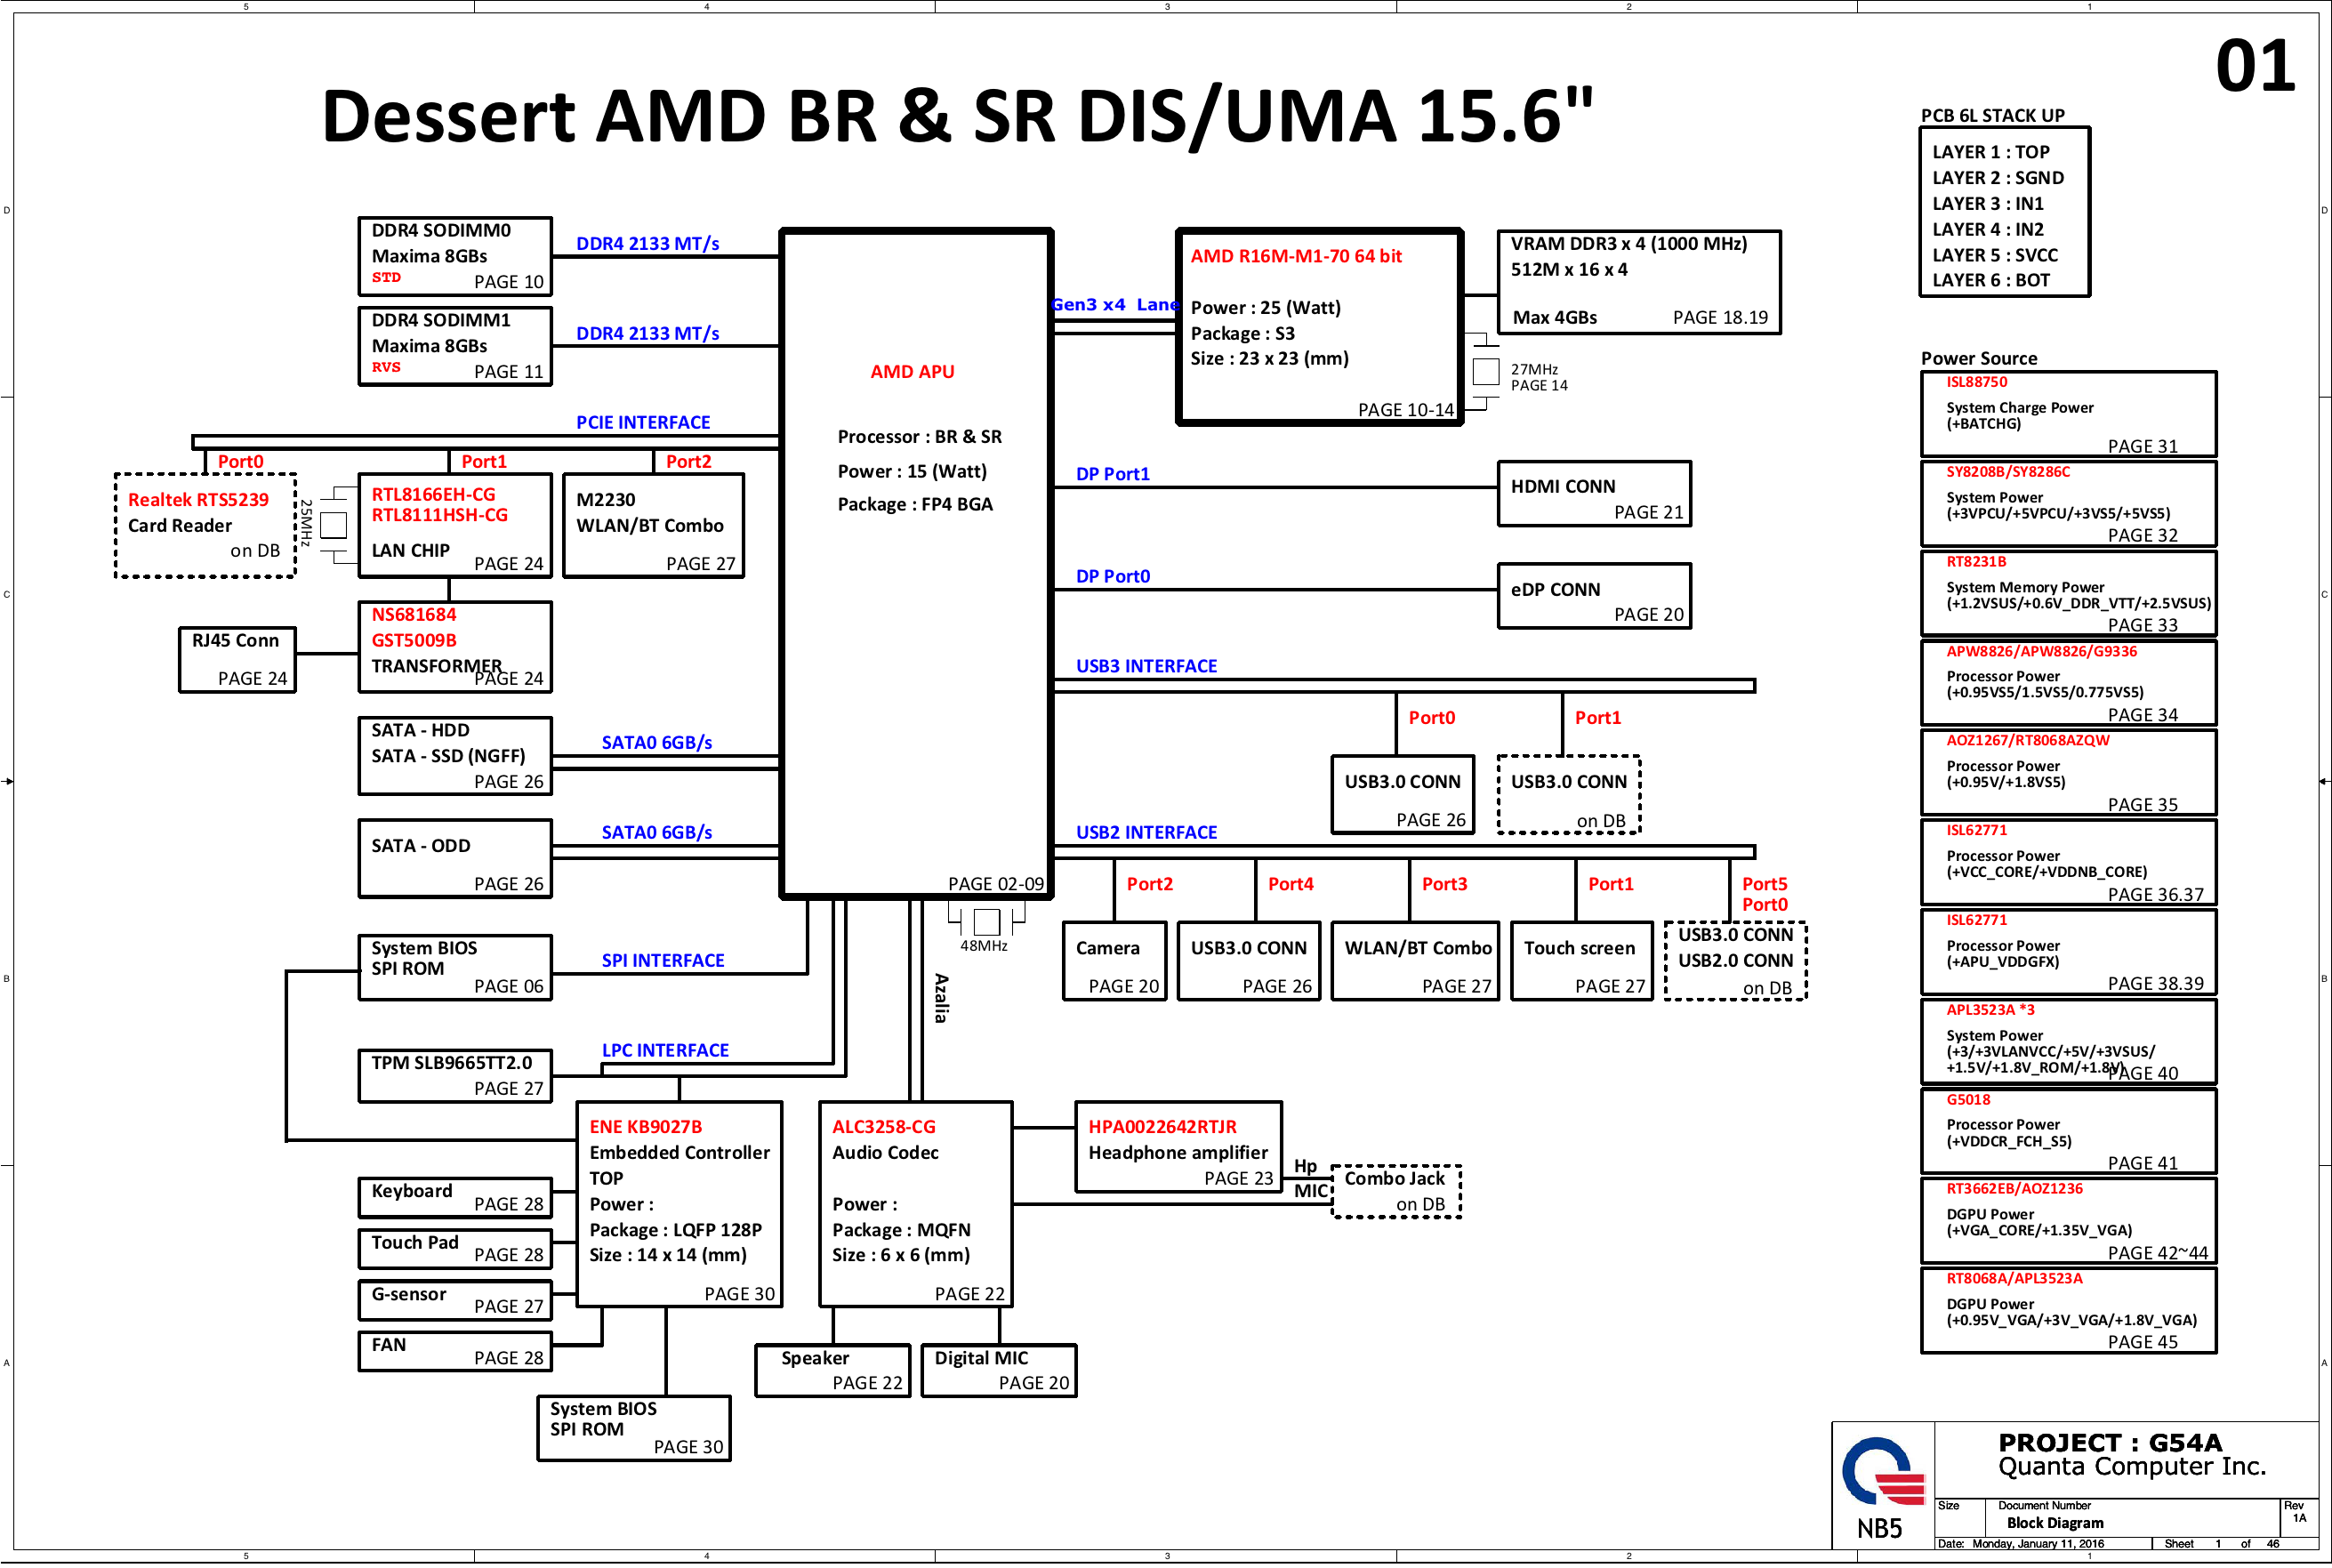Click USB3.0 CONN PAGE 26 under USB2 Port4
Viewport: 2332px width, 1568px height.
(1249, 961)
